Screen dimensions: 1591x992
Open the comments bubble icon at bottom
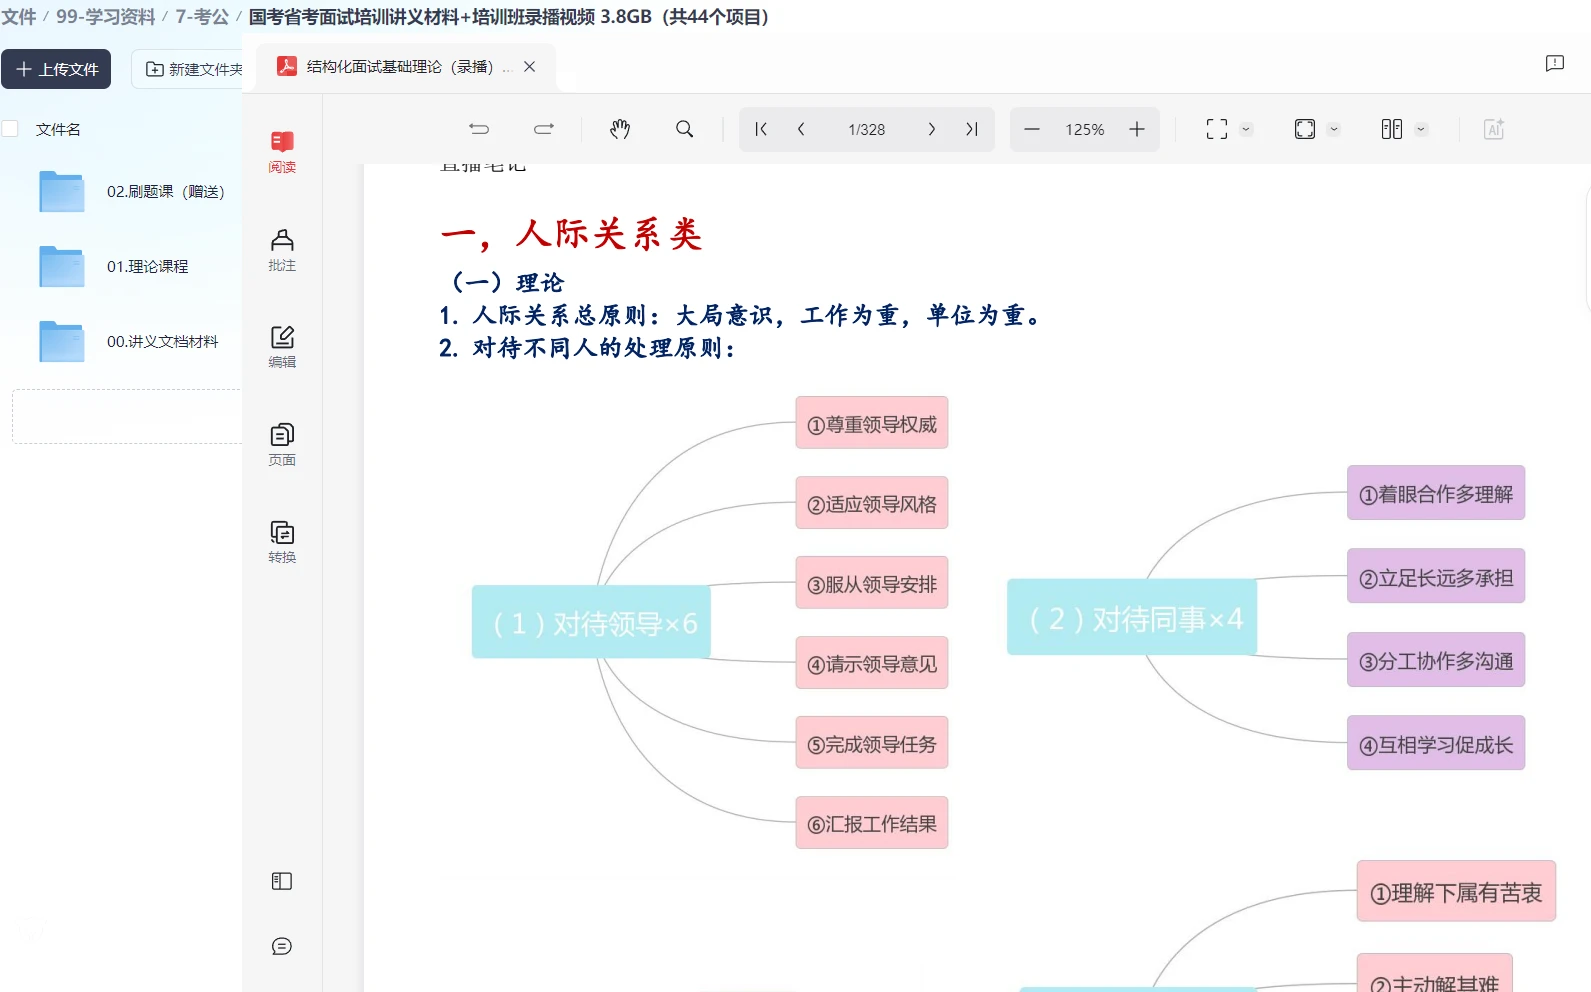coord(282,946)
